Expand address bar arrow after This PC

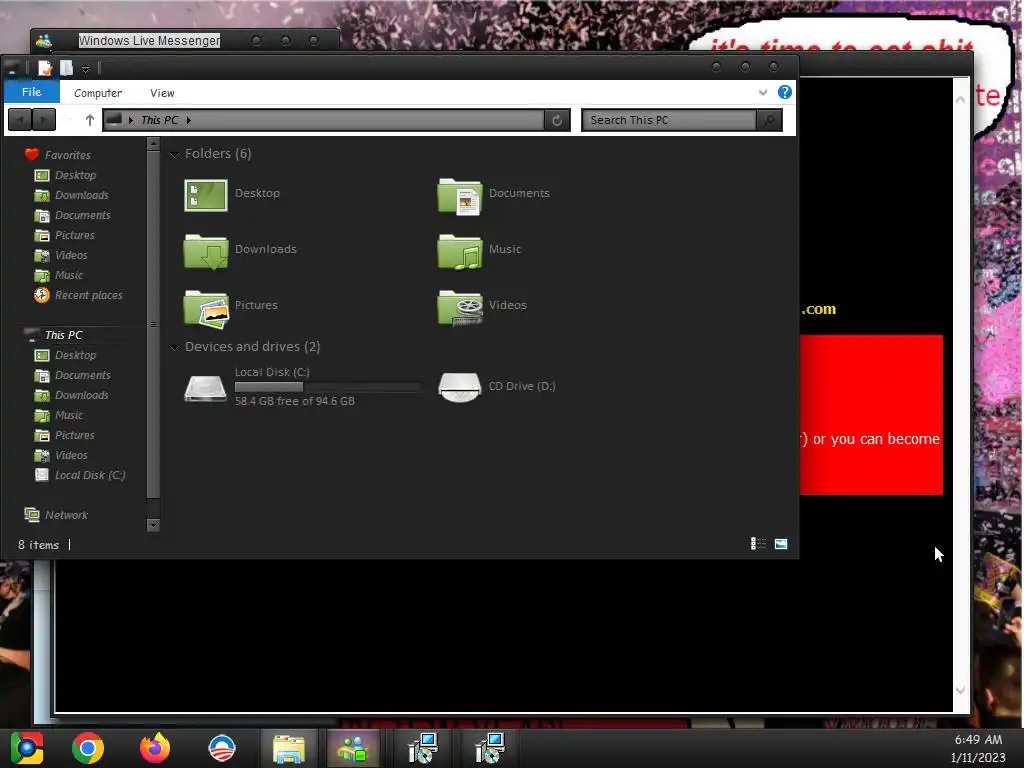[189, 120]
